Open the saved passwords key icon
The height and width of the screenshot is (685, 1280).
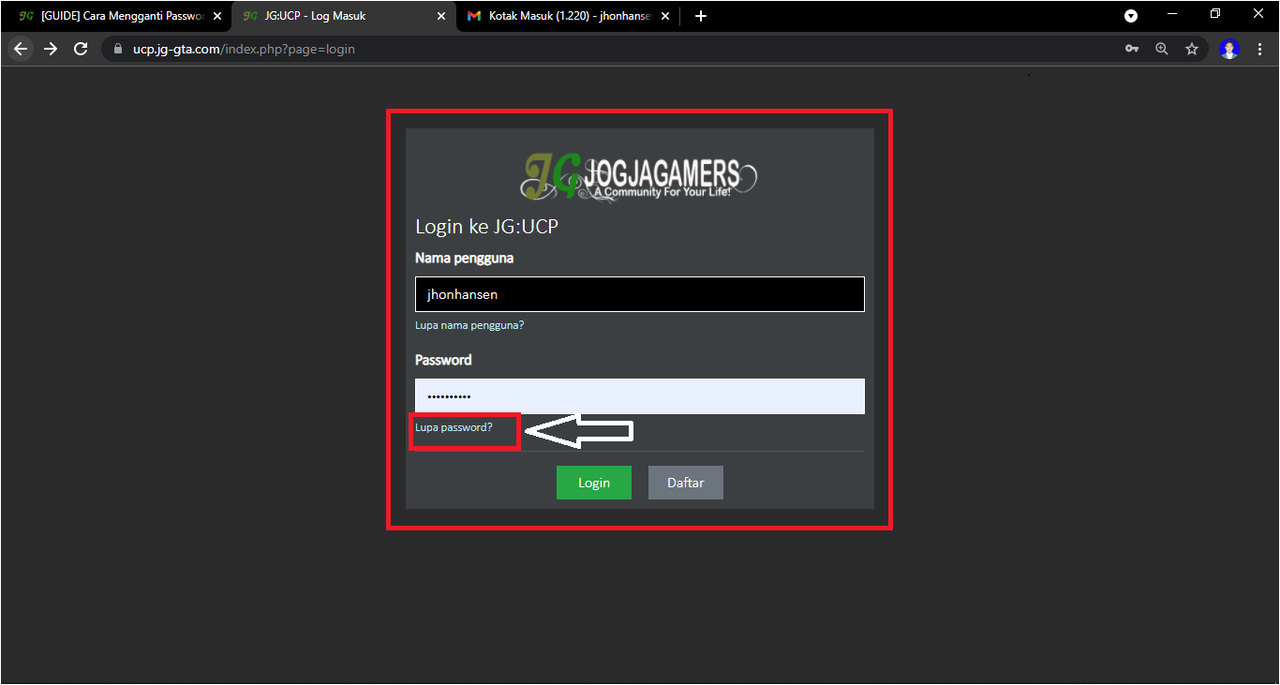[1132, 48]
